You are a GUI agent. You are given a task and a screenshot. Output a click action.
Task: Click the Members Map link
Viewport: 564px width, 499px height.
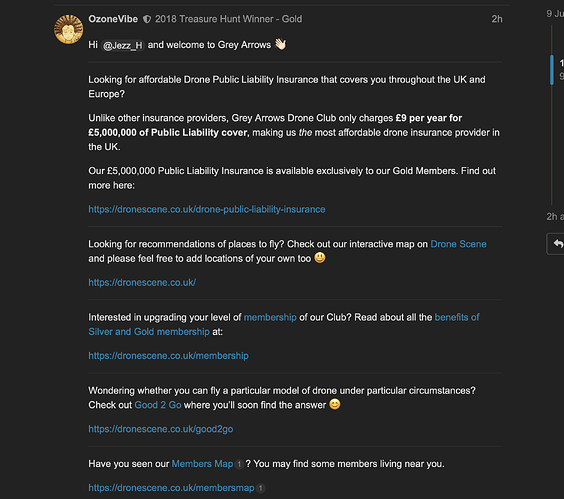[x=202, y=464]
